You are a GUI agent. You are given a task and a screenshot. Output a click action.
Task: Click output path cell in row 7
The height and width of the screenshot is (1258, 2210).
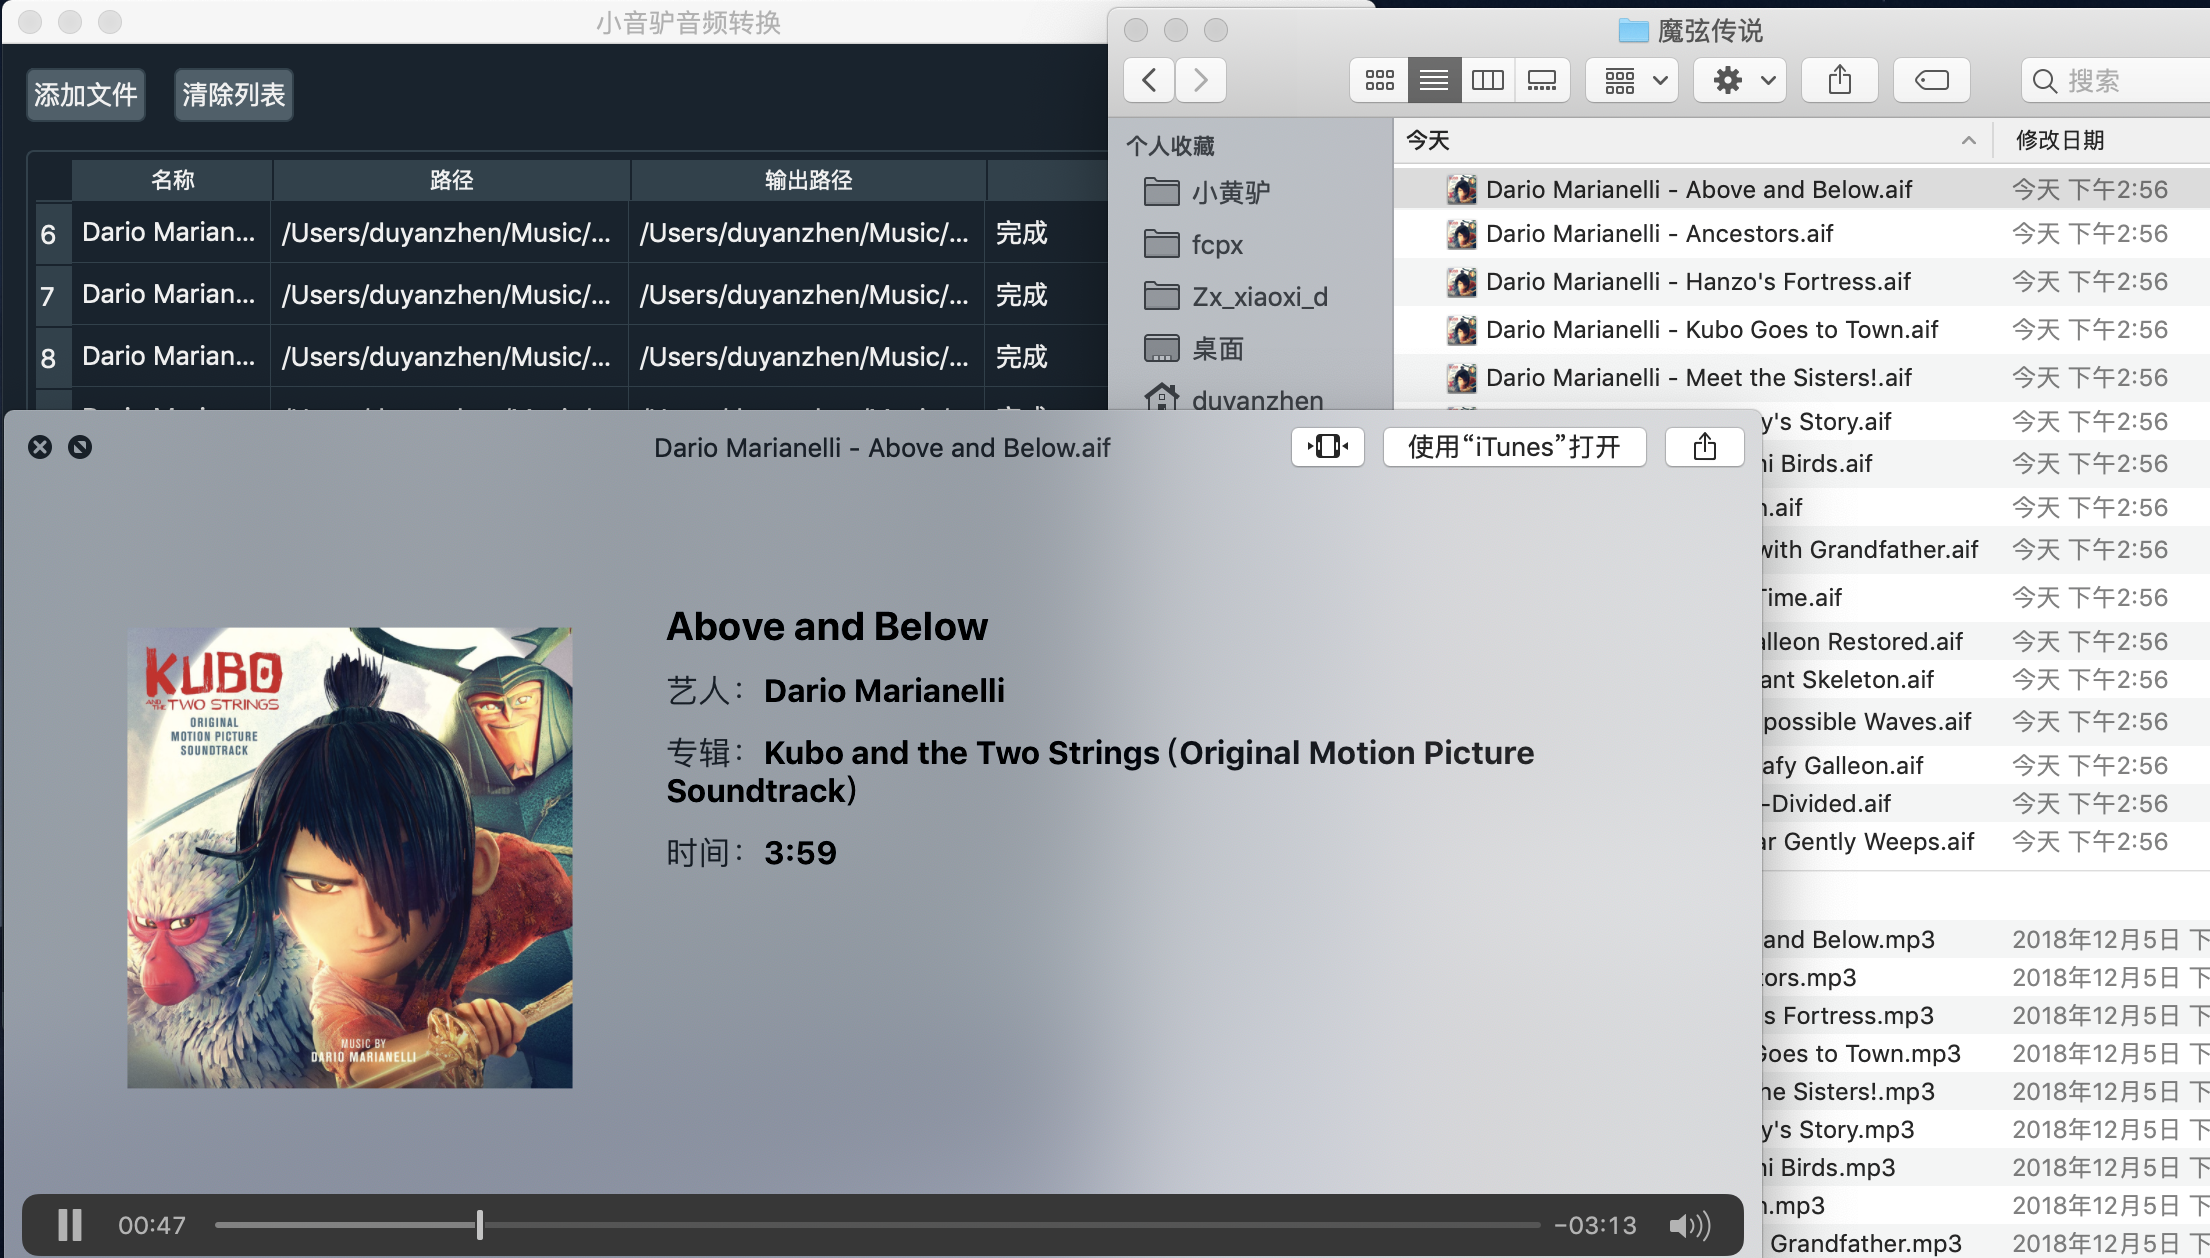tap(805, 295)
